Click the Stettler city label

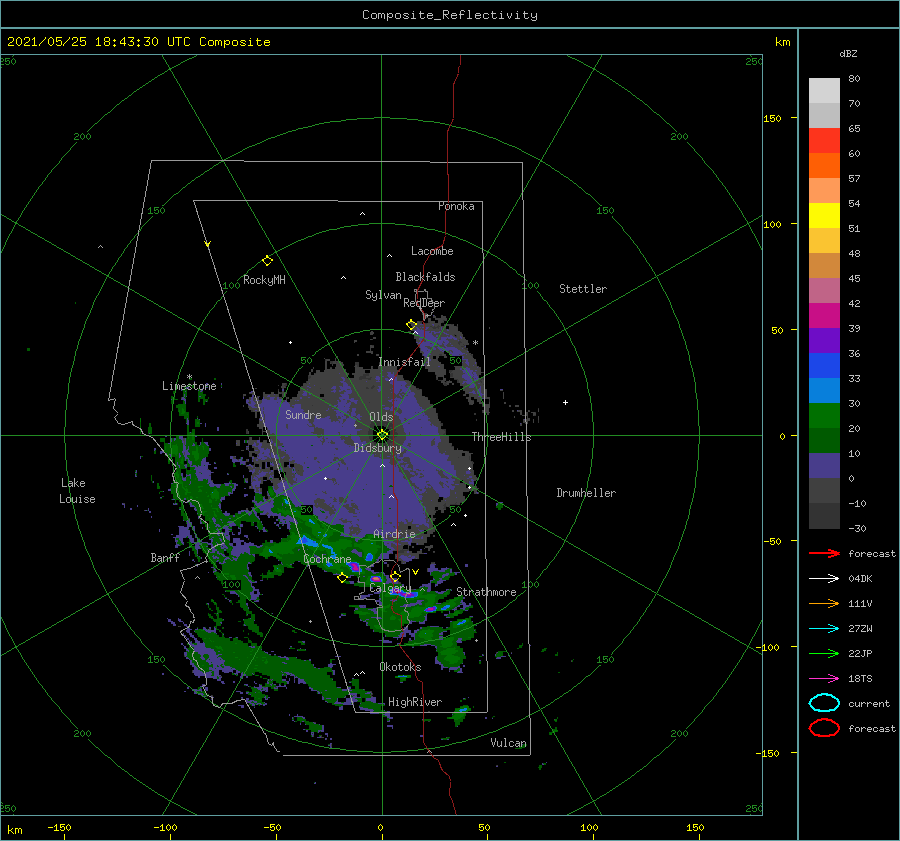click(x=583, y=289)
